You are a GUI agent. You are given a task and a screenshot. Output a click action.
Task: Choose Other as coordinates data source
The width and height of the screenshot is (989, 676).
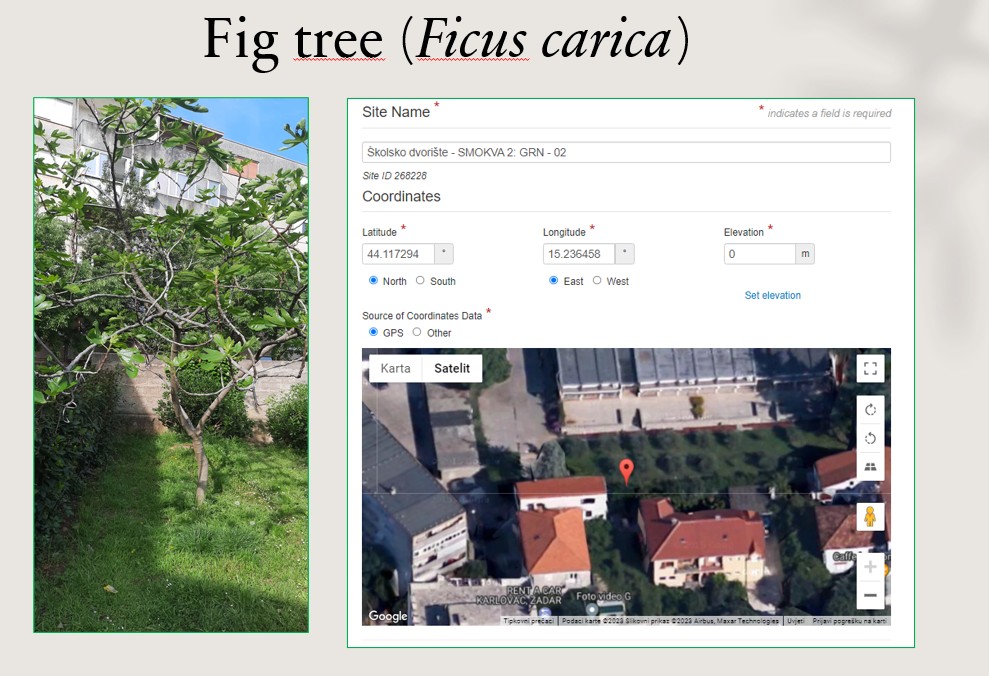point(417,332)
